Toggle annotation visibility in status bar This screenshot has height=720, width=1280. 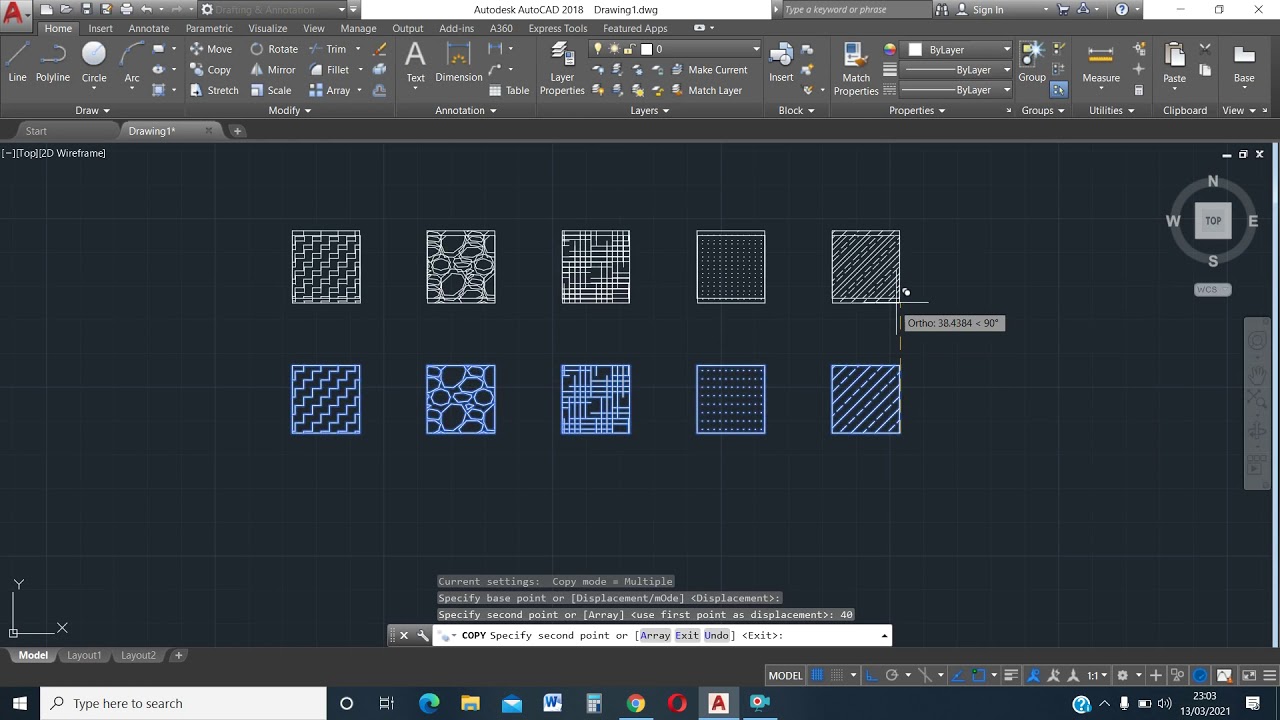(1034, 675)
